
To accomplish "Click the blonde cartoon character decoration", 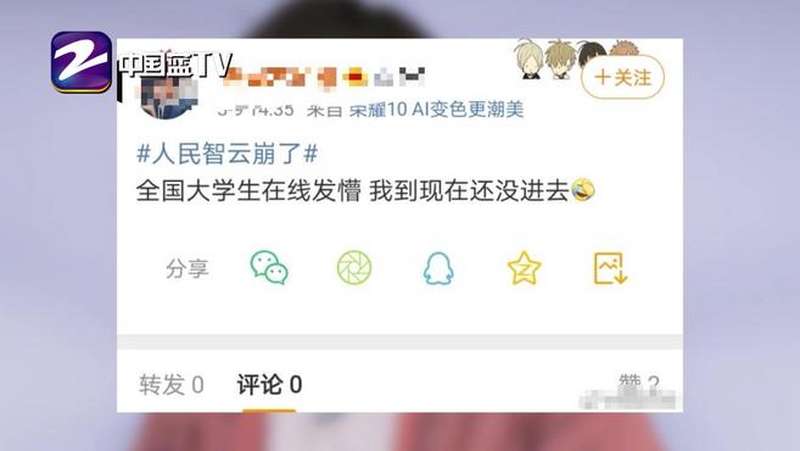I will coord(529,59).
